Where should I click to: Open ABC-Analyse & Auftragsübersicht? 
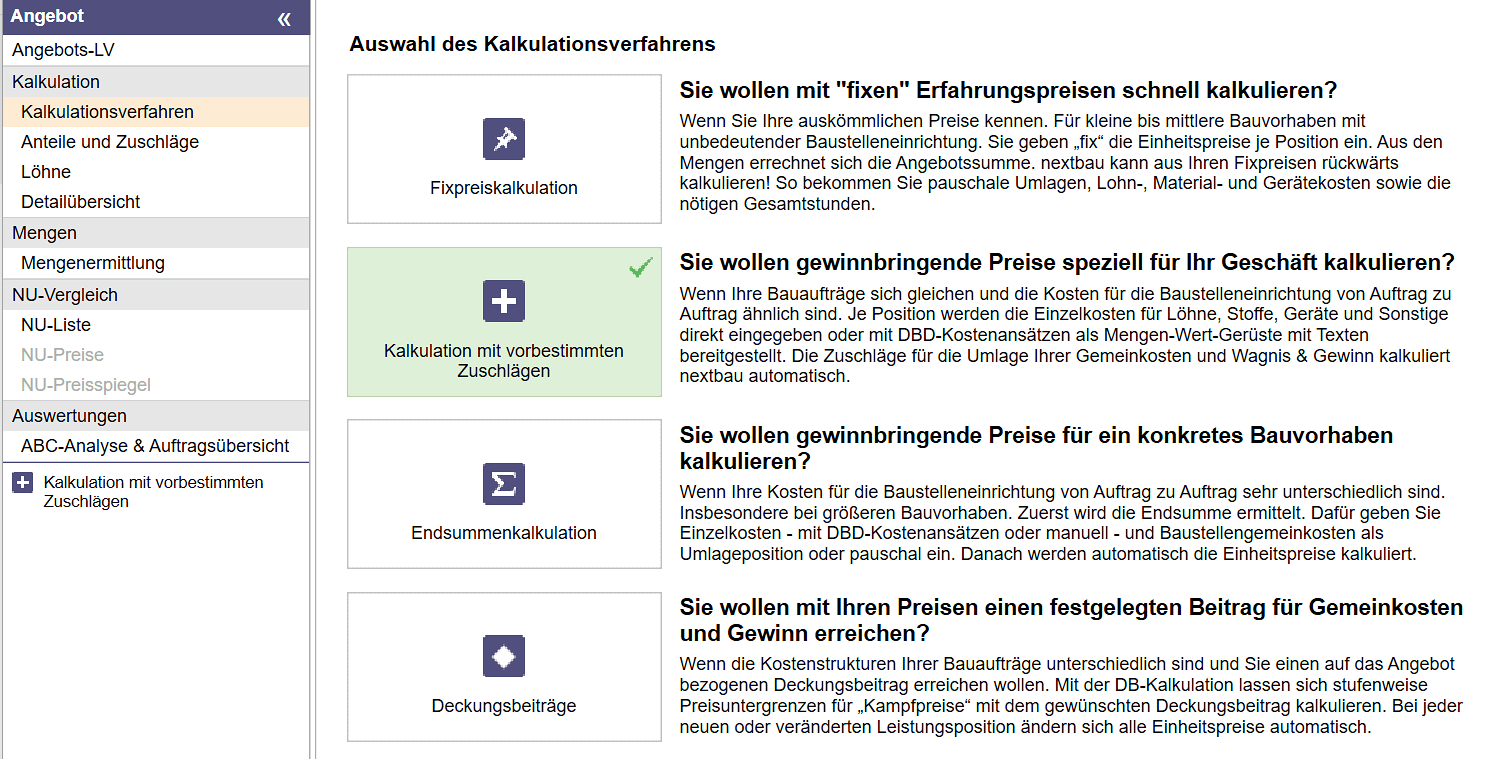pyautogui.click(x=155, y=446)
